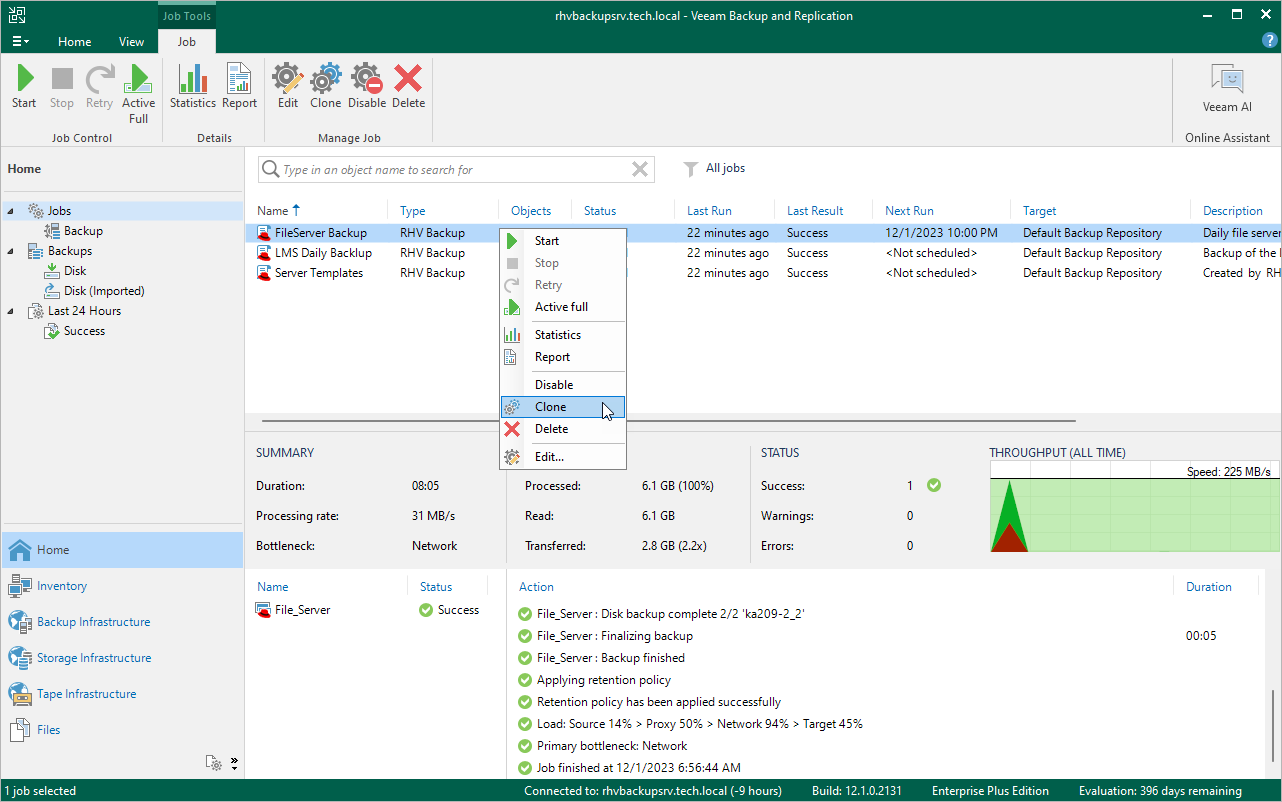
Task: Switch to the Job ribbon tab
Action: pyautogui.click(x=186, y=42)
